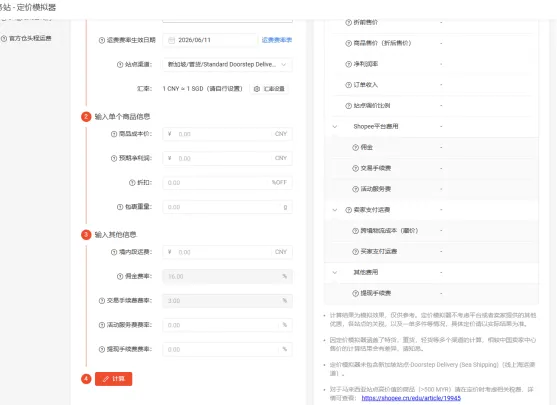The image size is (557, 405).
Task: Click the '定价模拟器' page title text
Action: coord(37,7)
